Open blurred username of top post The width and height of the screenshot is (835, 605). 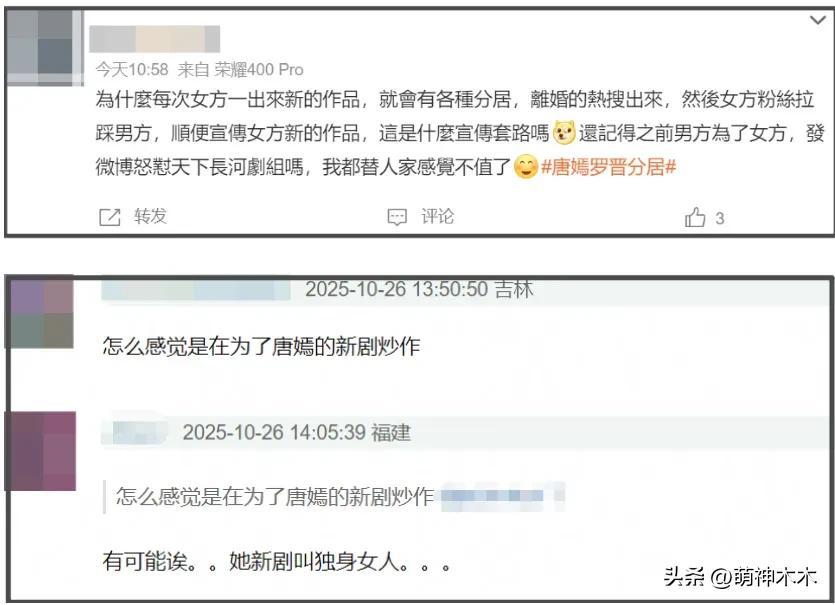coord(154,39)
